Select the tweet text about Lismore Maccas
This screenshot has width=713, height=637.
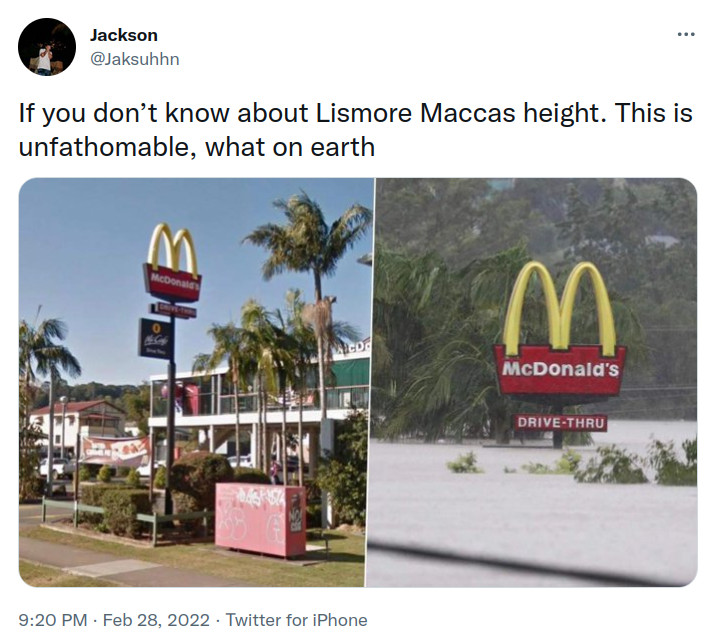(x=356, y=130)
